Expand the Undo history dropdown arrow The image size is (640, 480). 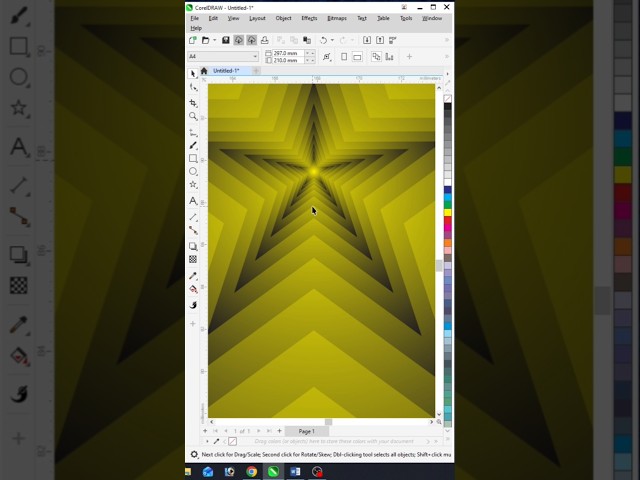(332, 40)
